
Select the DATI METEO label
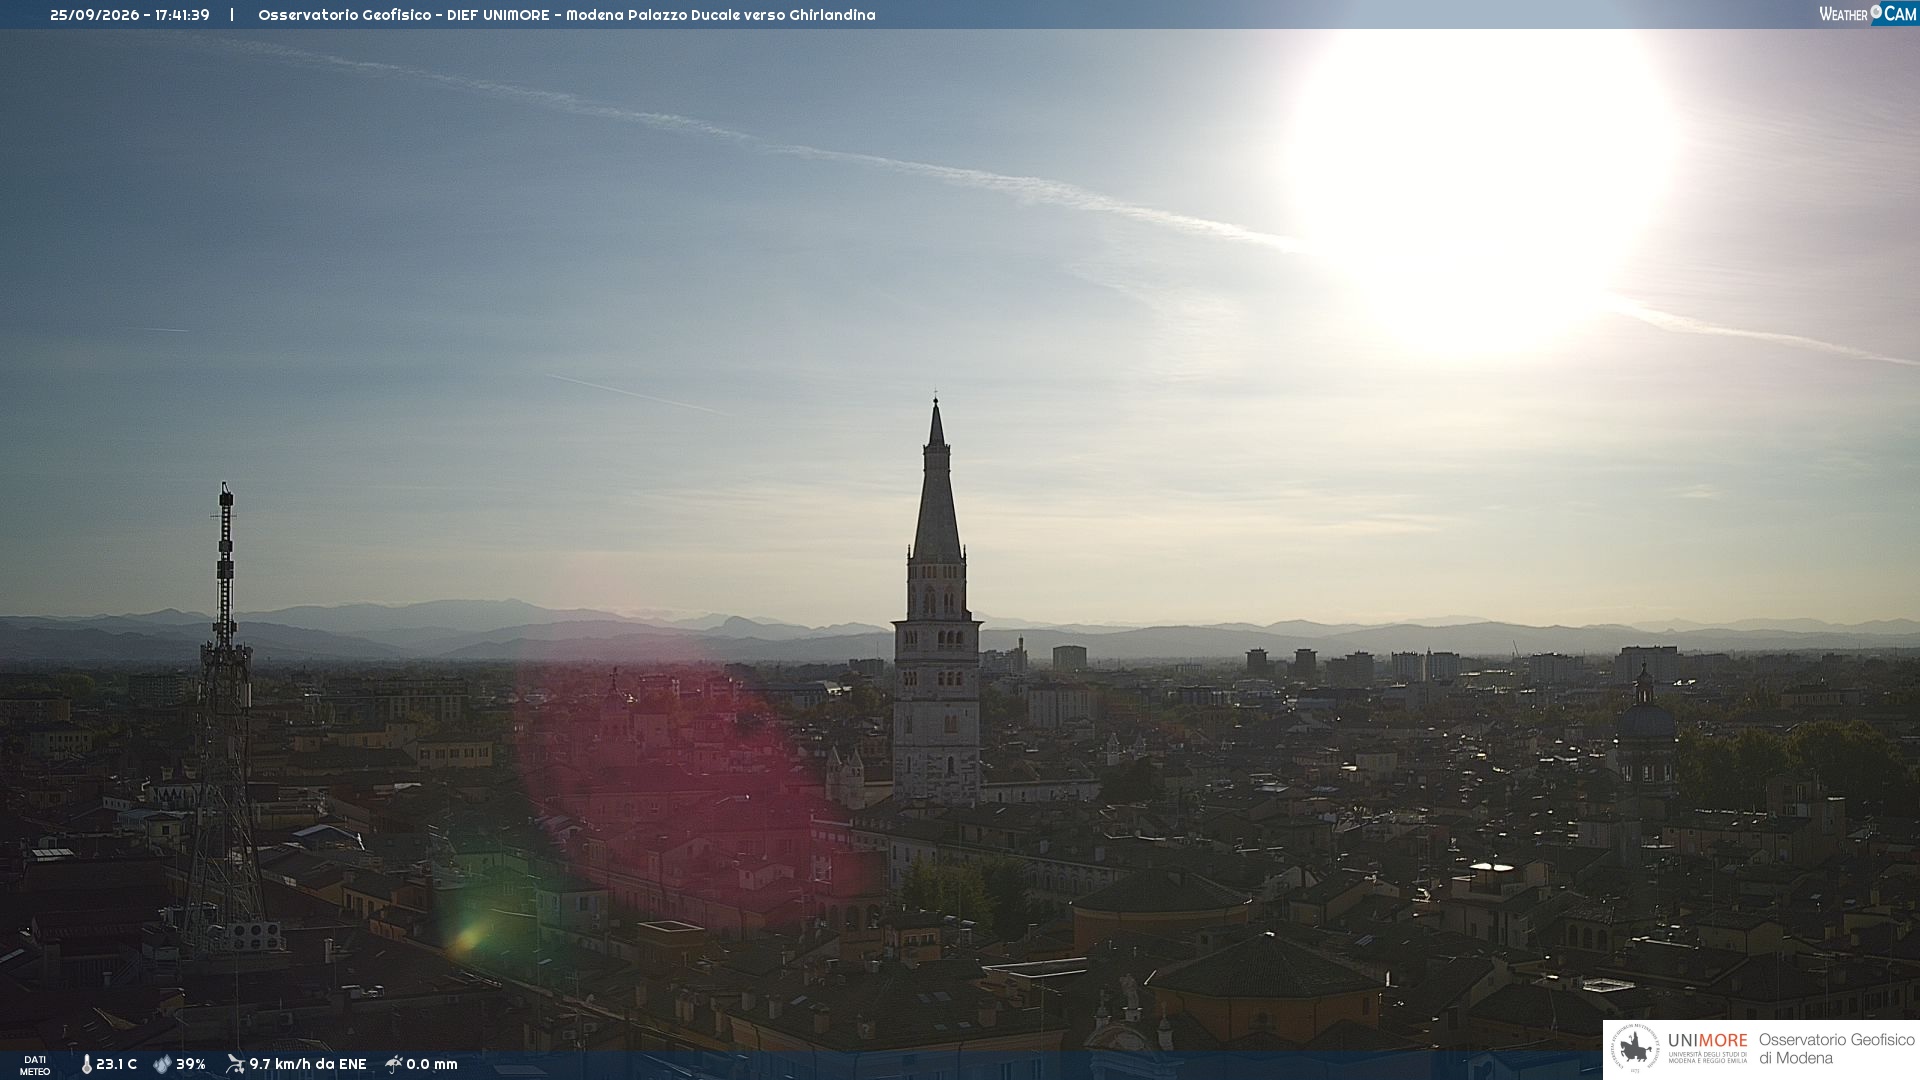click(x=35, y=1065)
